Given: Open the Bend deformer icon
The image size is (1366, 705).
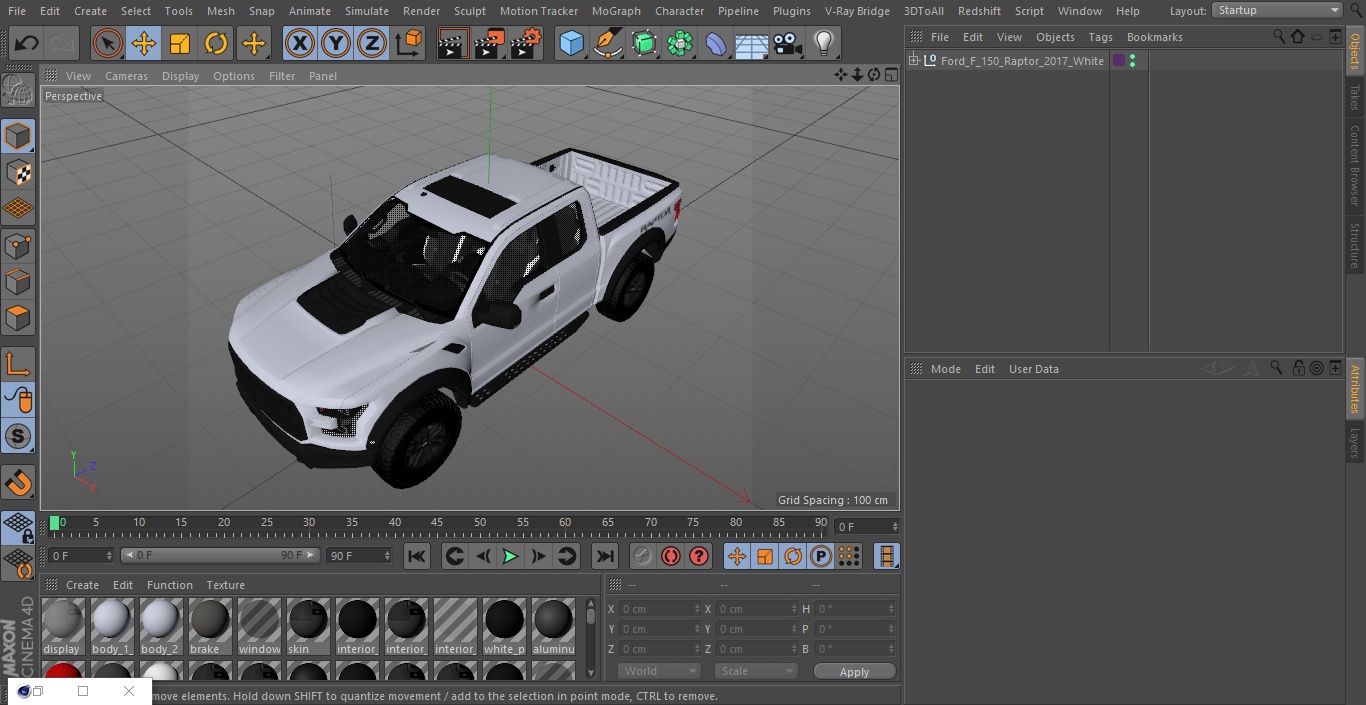Looking at the screenshot, I should pos(716,43).
